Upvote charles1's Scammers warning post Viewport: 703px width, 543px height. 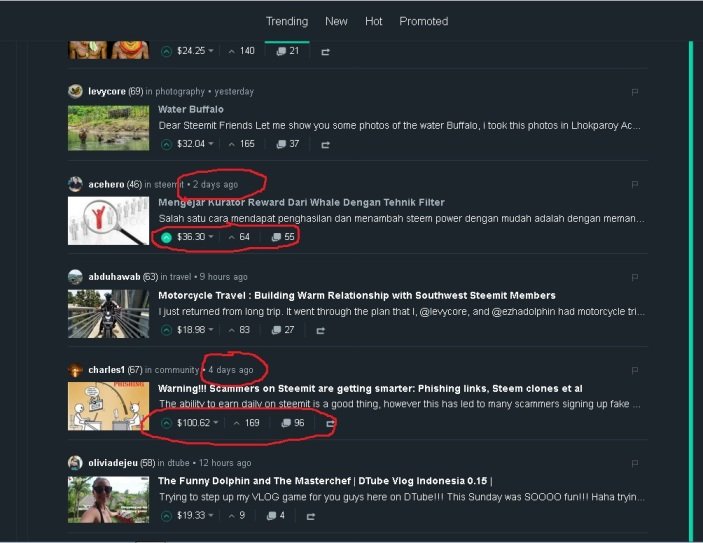166,423
